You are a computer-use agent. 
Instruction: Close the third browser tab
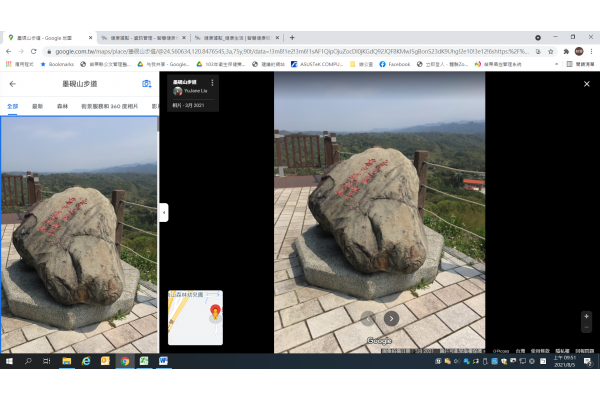coord(277,38)
